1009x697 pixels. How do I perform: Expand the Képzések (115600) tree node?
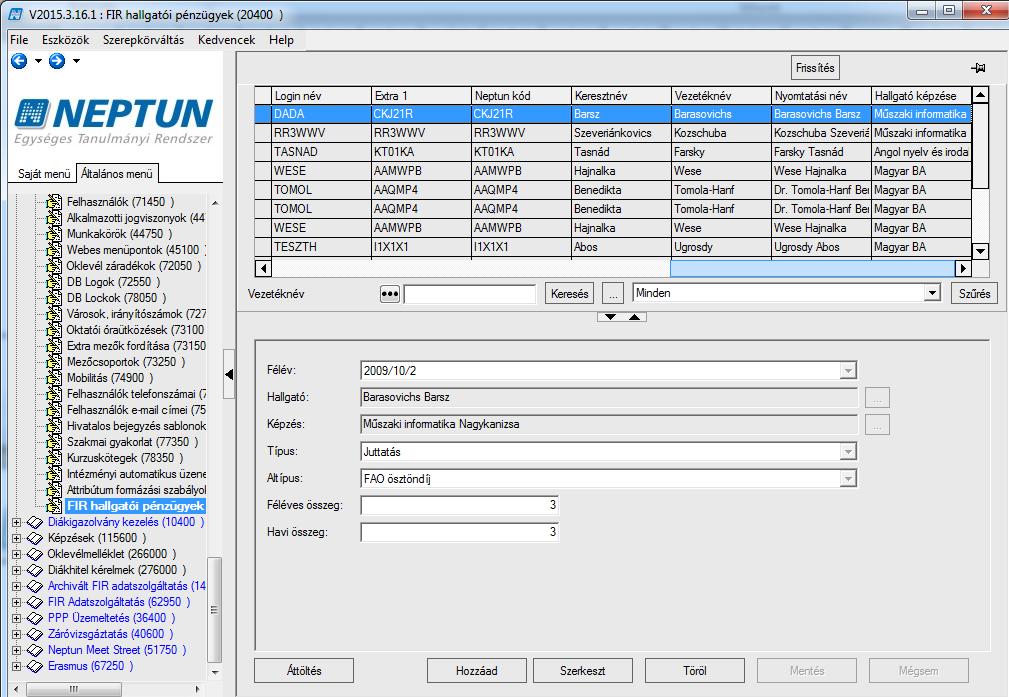coord(17,539)
